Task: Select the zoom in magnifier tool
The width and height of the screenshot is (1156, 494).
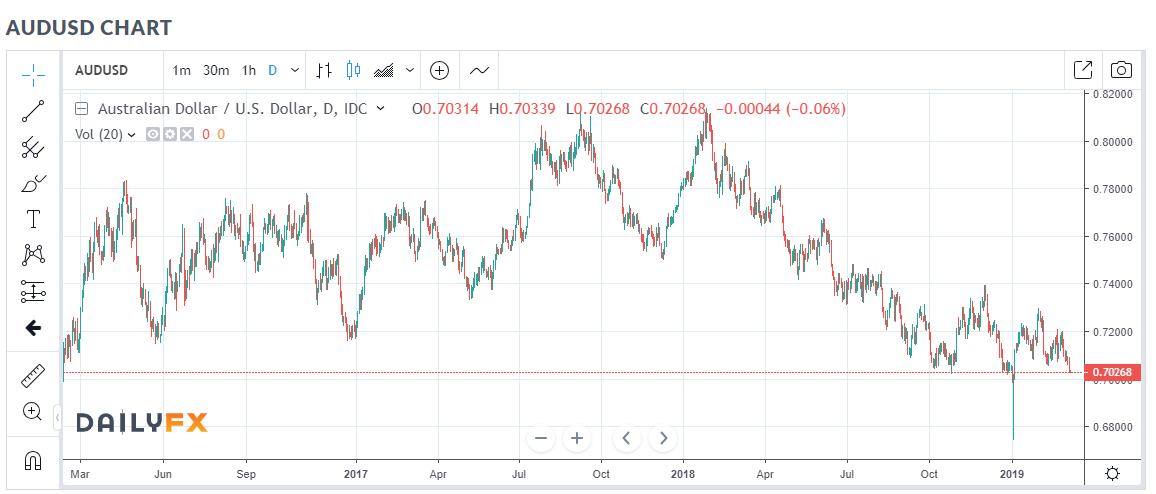Action: (x=33, y=411)
